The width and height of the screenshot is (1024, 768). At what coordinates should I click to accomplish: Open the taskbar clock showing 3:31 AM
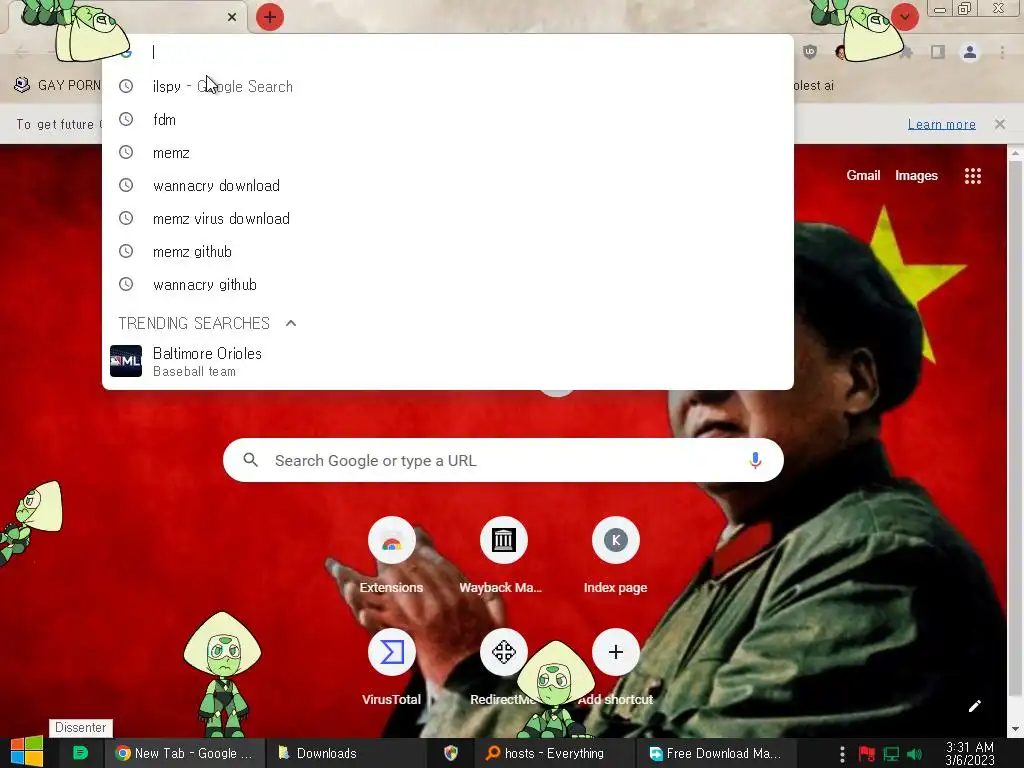[970, 754]
